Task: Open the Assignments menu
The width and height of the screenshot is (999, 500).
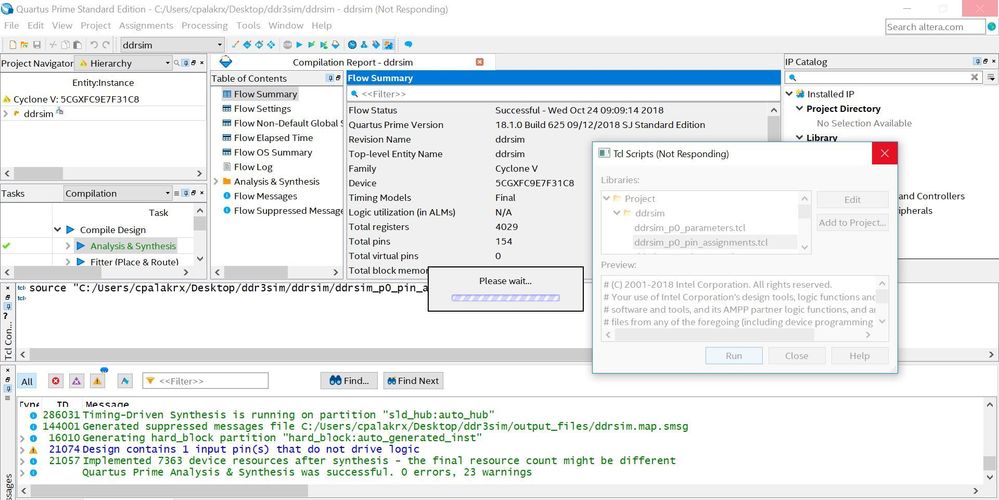Action: pyautogui.click(x=146, y=25)
